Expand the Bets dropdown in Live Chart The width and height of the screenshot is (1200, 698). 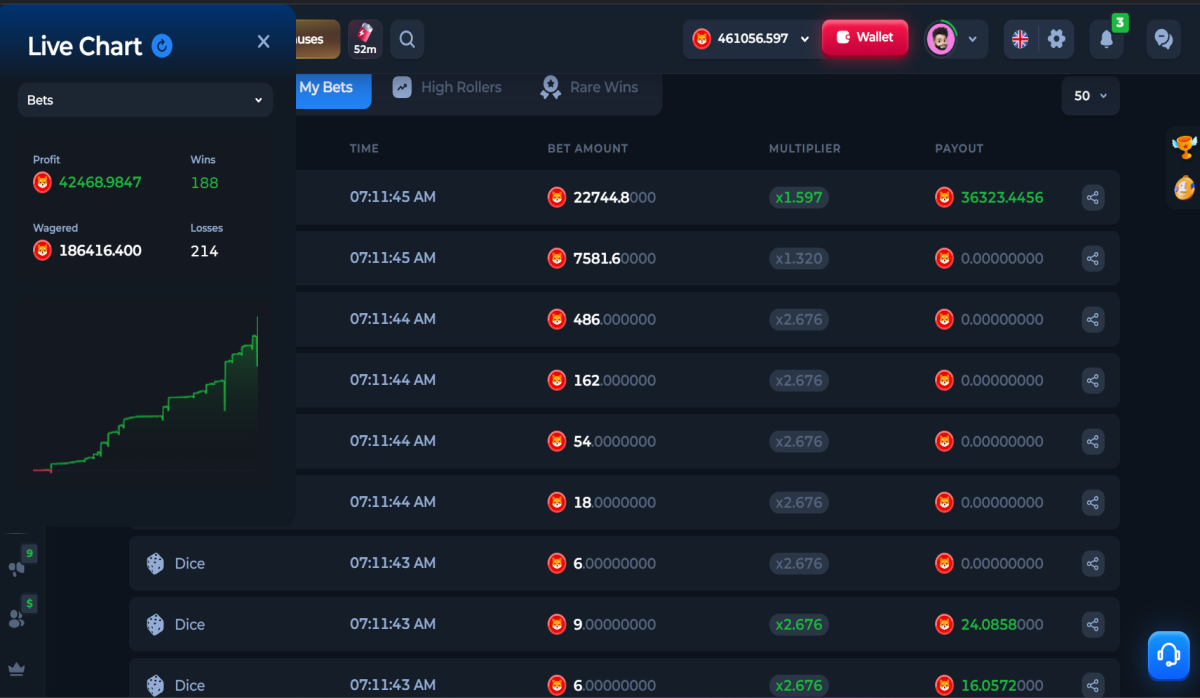click(x=145, y=100)
